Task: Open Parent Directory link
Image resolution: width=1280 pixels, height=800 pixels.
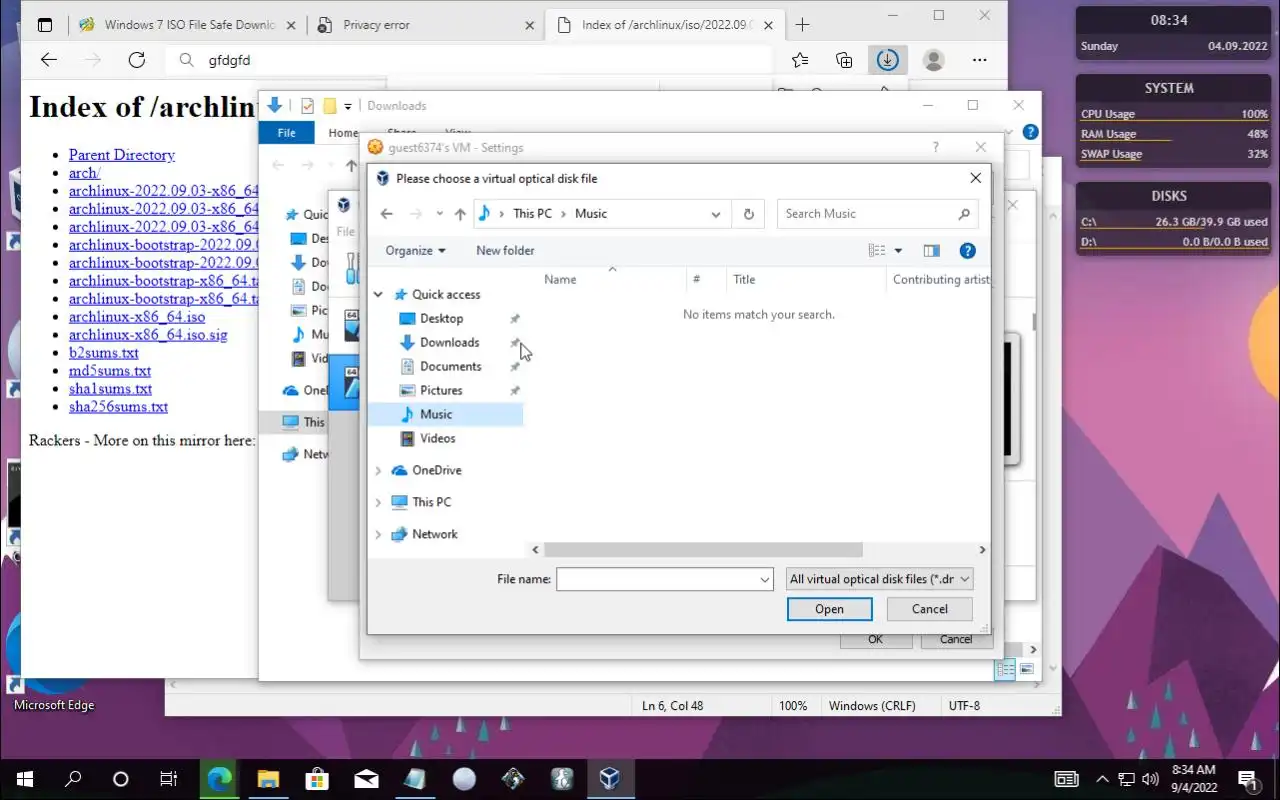Action: (x=122, y=155)
